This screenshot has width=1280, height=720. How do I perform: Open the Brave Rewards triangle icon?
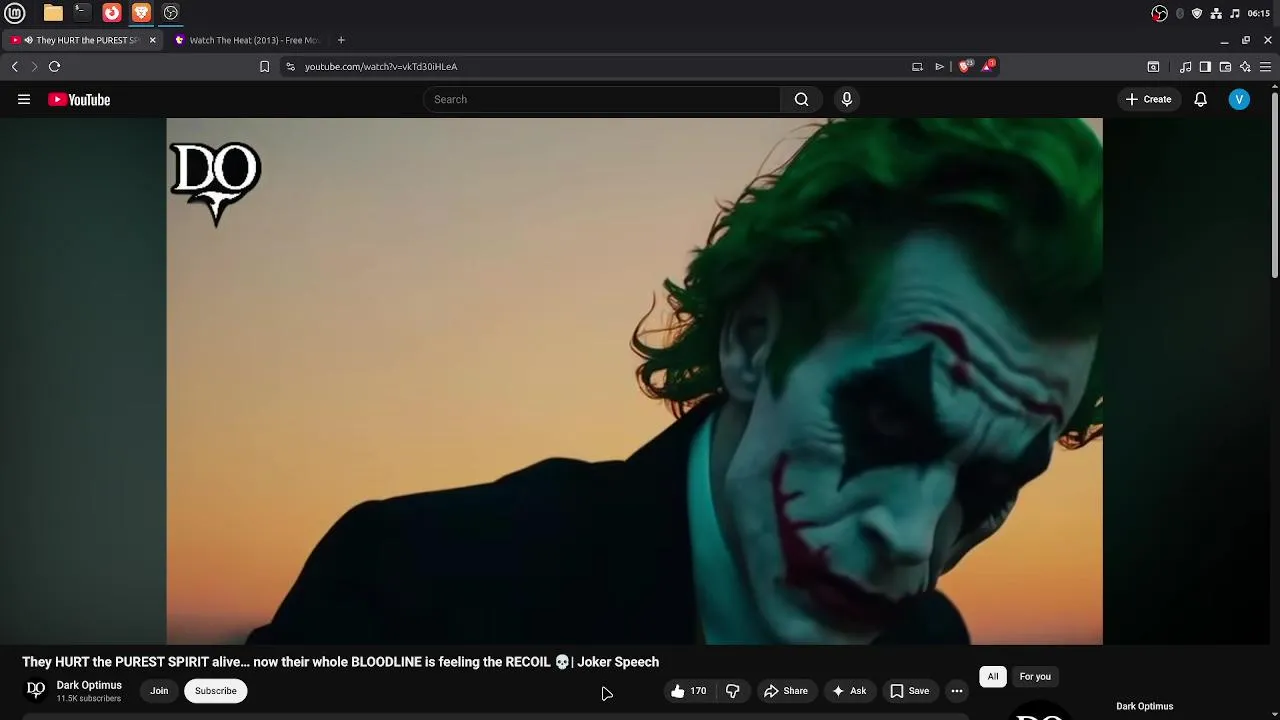(x=988, y=66)
